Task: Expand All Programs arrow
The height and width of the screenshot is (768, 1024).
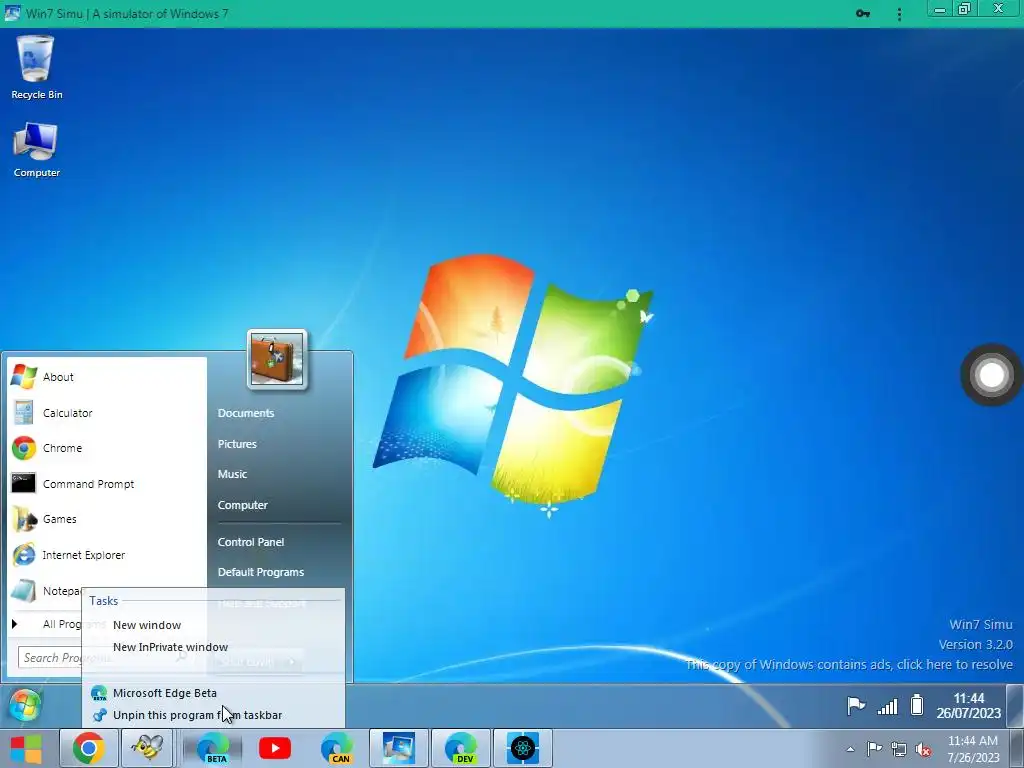Action: [14, 624]
